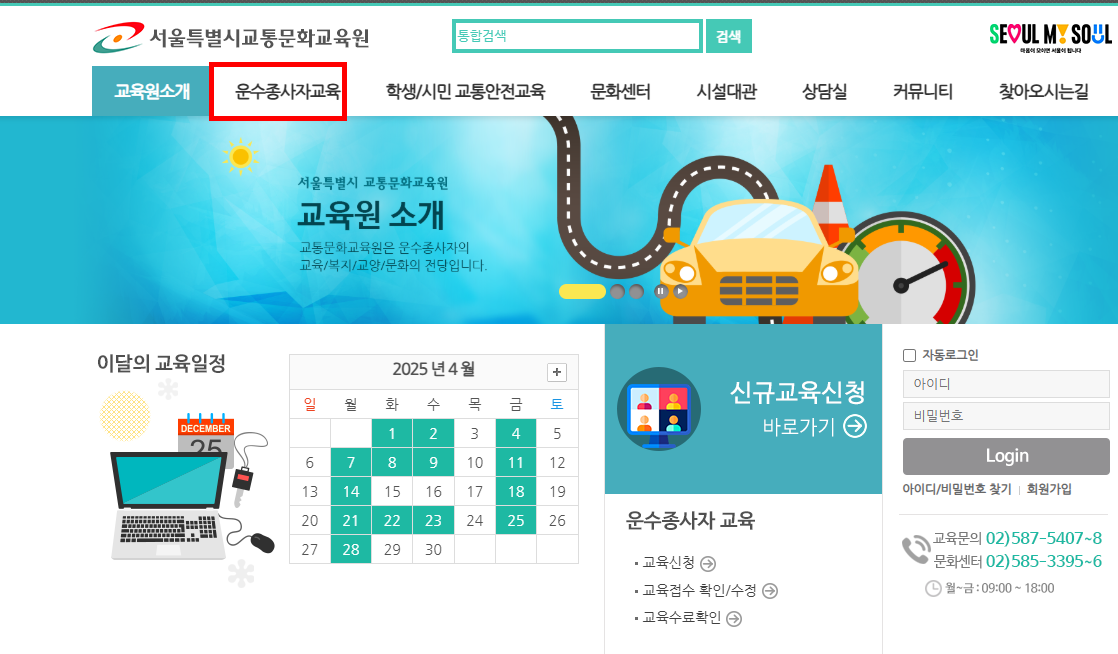
Task: Play the banner slideshow
Action: click(x=681, y=291)
